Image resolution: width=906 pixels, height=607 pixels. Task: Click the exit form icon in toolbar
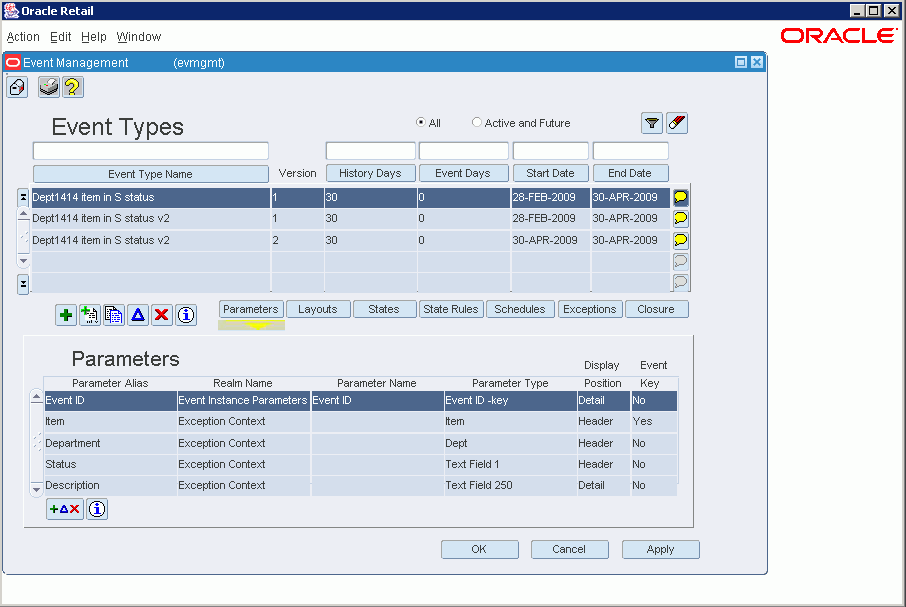[x=17, y=88]
